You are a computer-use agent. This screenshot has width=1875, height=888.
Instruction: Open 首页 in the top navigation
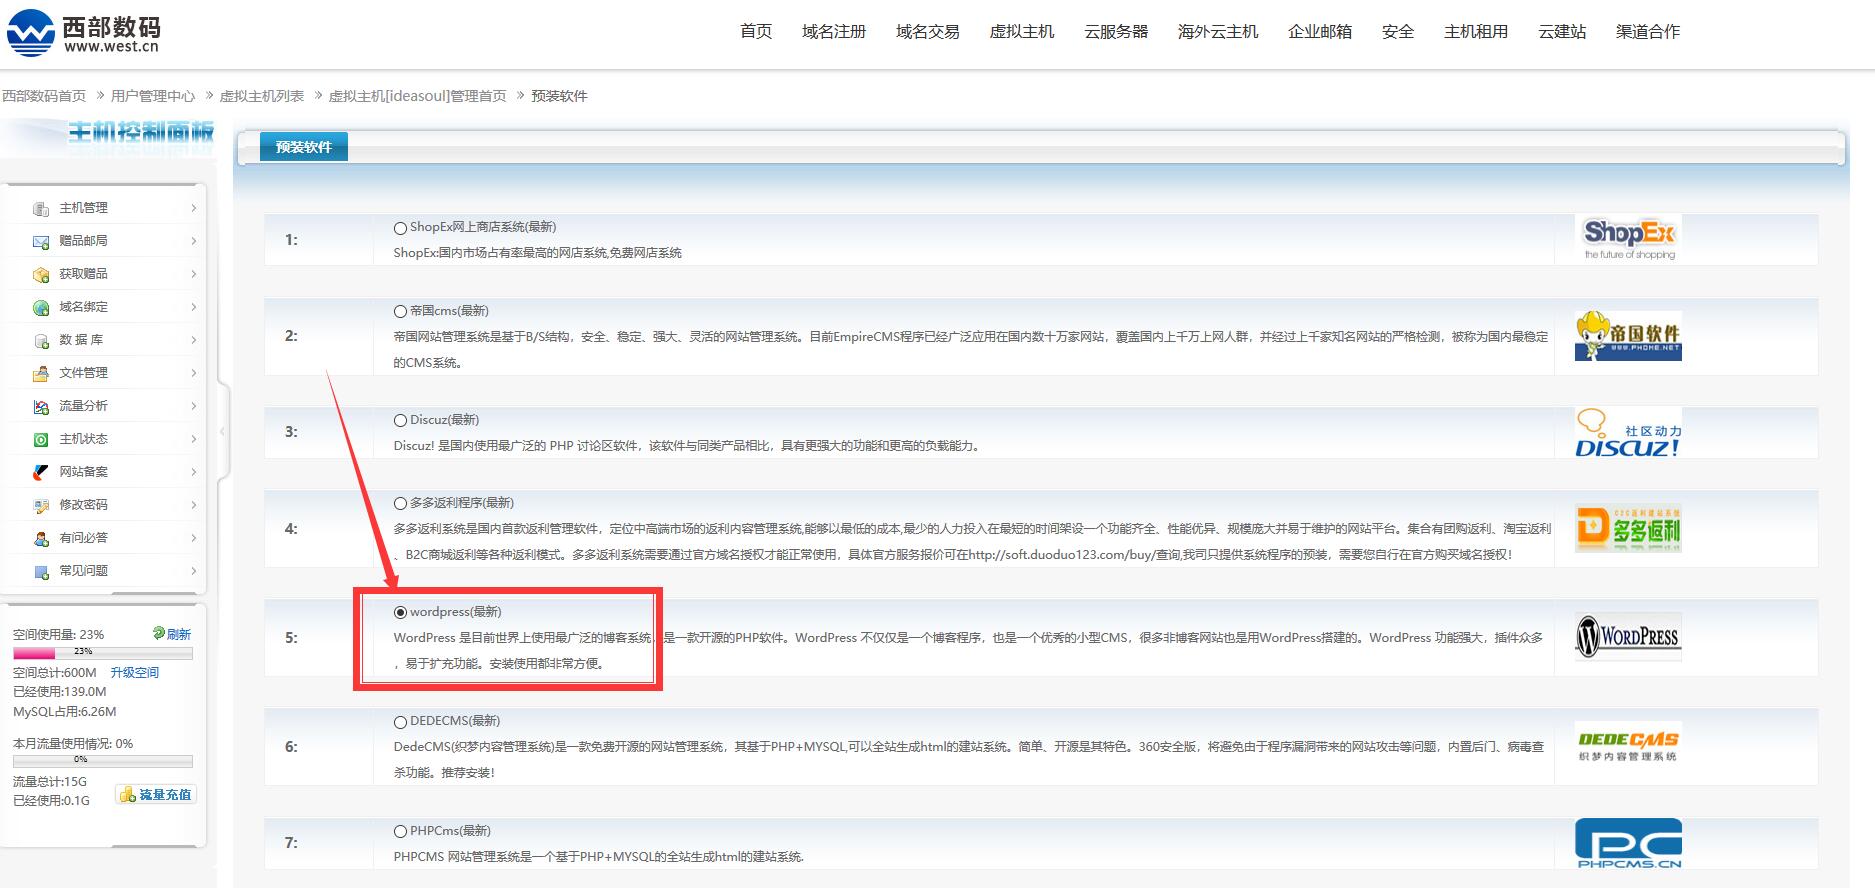(x=756, y=32)
